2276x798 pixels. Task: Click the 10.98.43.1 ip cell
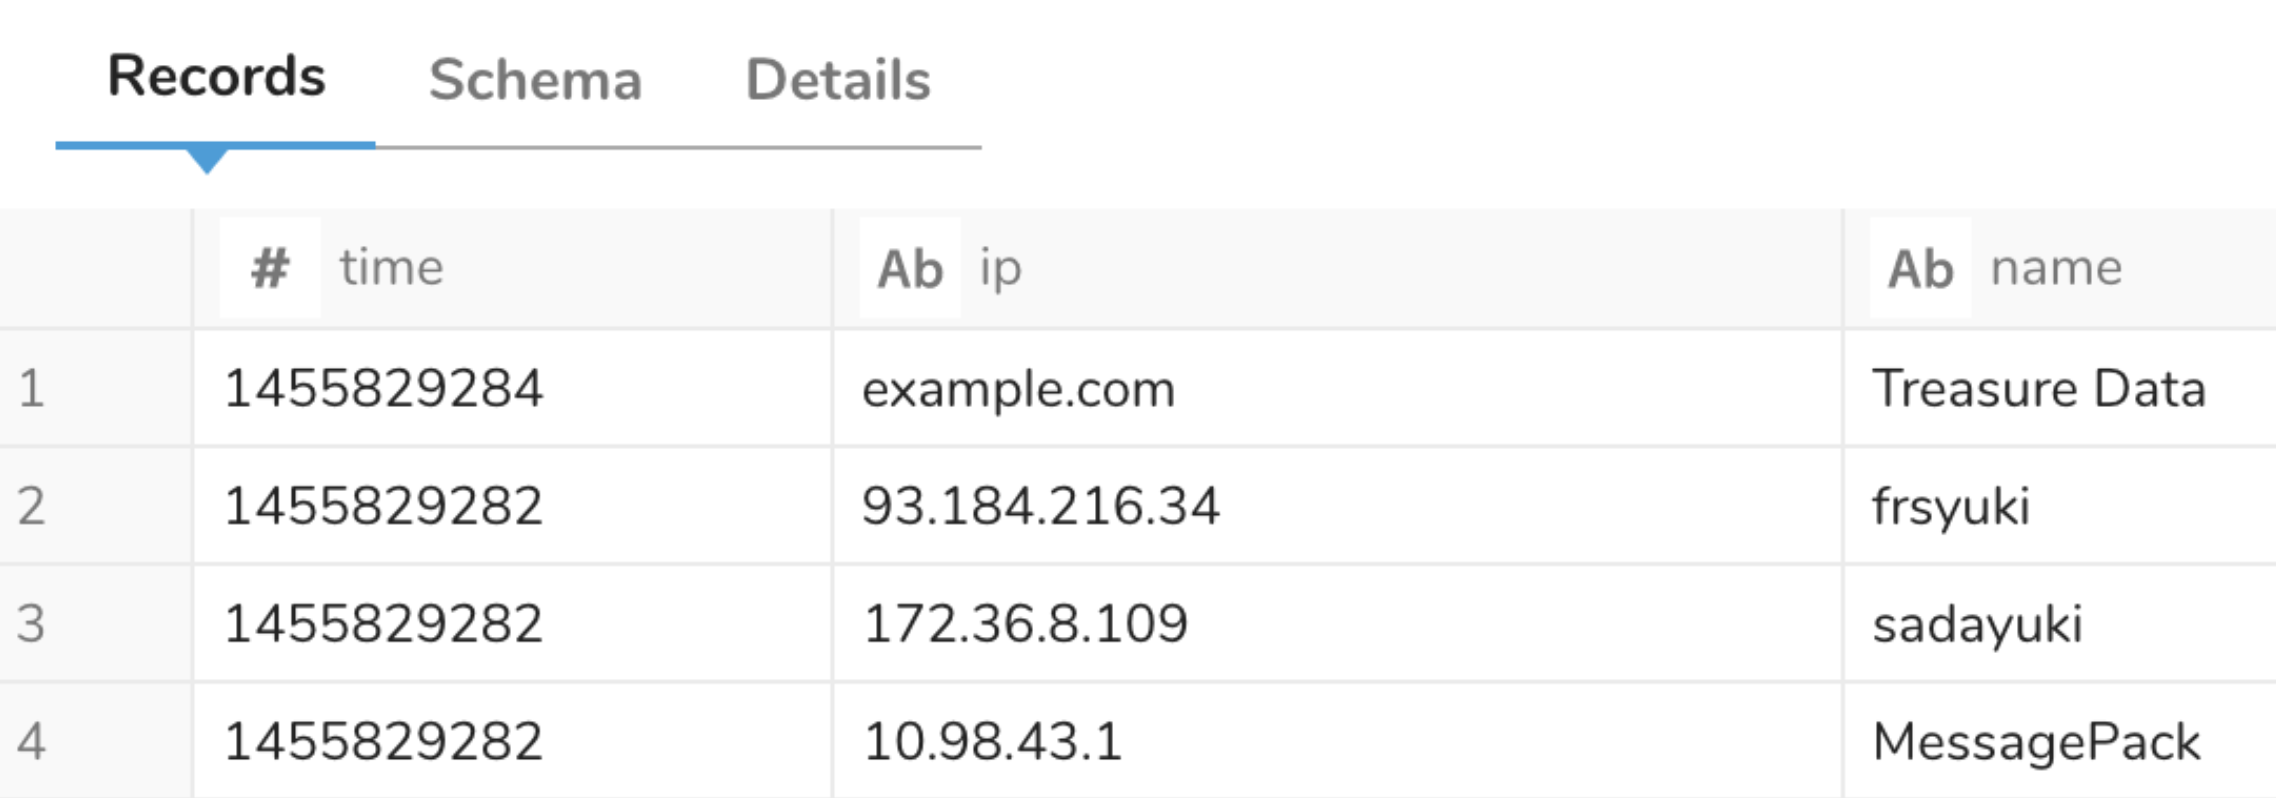(992, 741)
